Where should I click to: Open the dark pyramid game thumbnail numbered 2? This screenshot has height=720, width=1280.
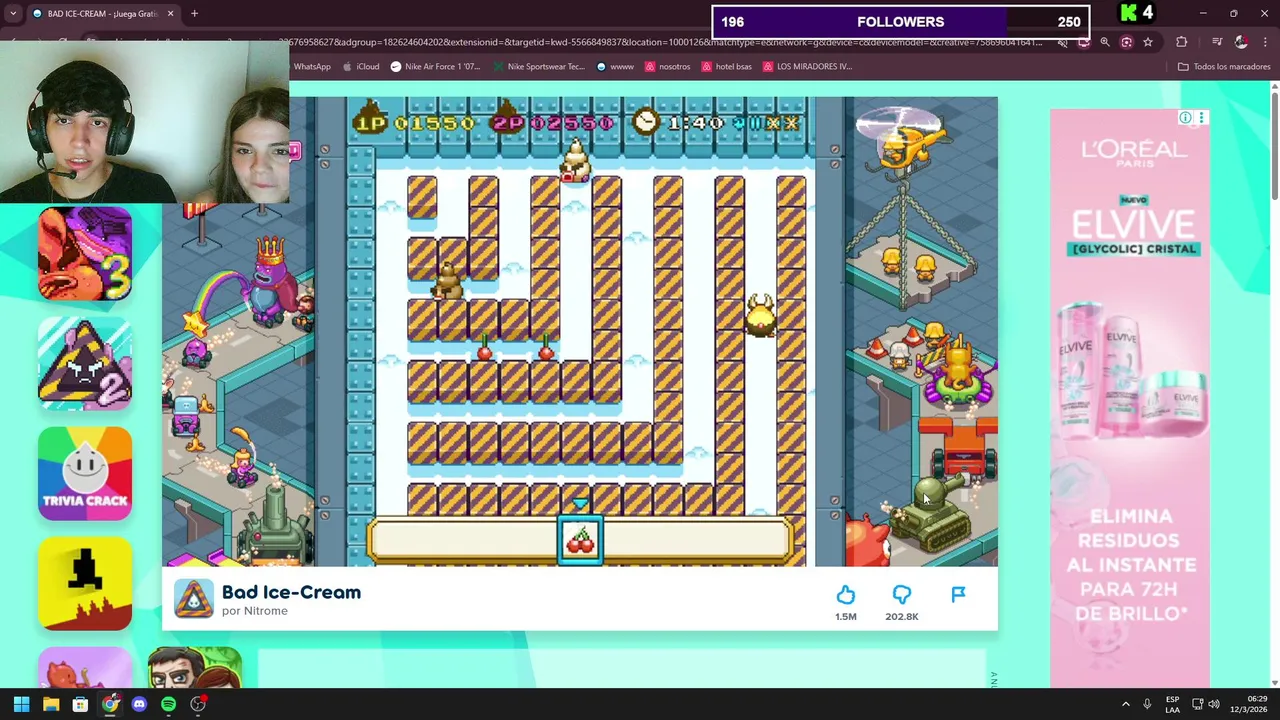pyautogui.click(x=85, y=364)
